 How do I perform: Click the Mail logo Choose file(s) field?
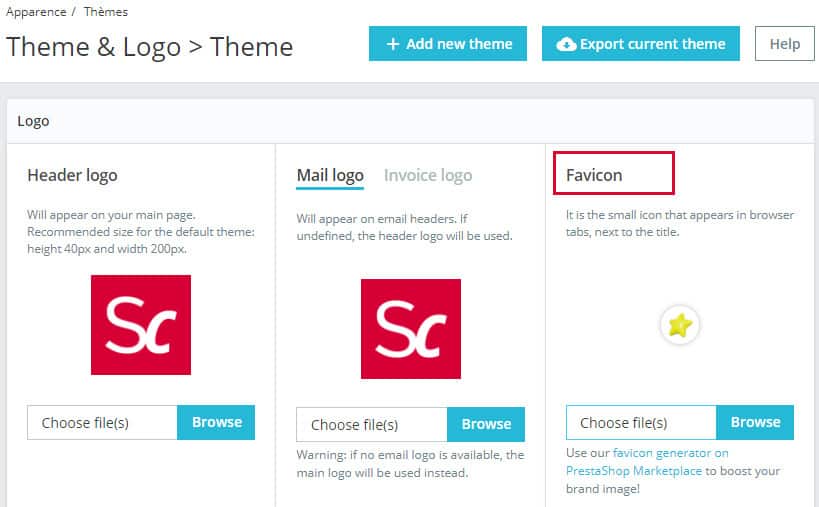point(372,424)
